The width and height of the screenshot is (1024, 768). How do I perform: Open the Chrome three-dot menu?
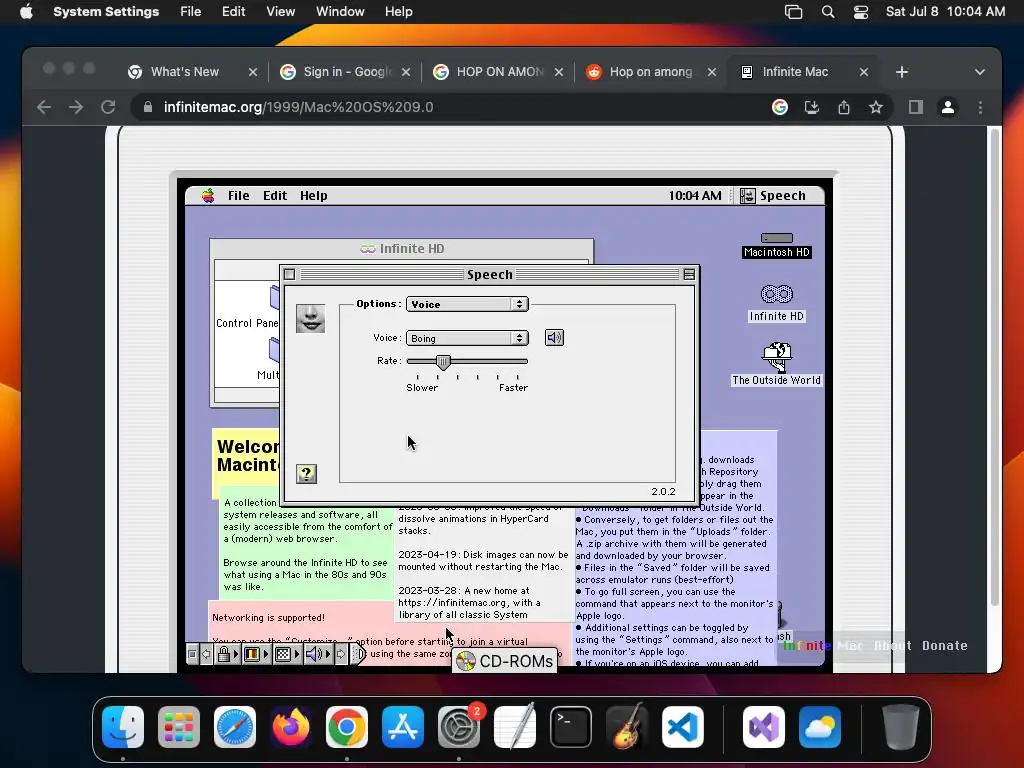(x=980, y=107)
